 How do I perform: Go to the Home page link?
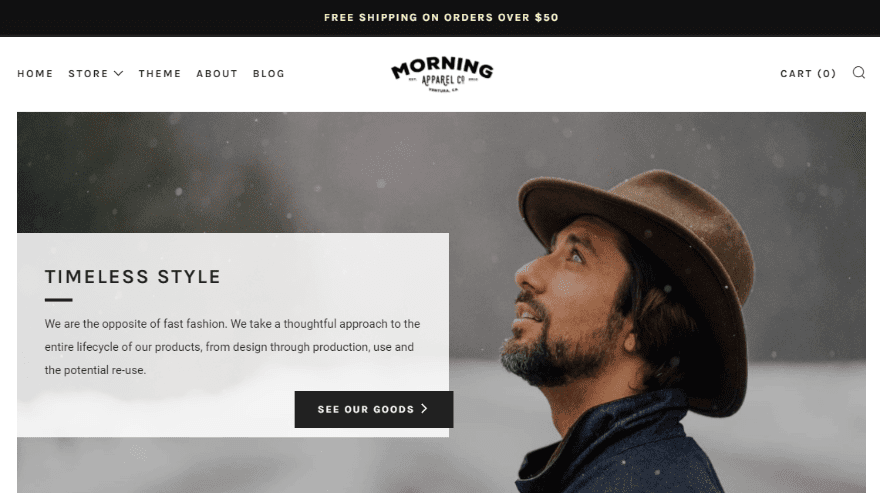(35, 74)
